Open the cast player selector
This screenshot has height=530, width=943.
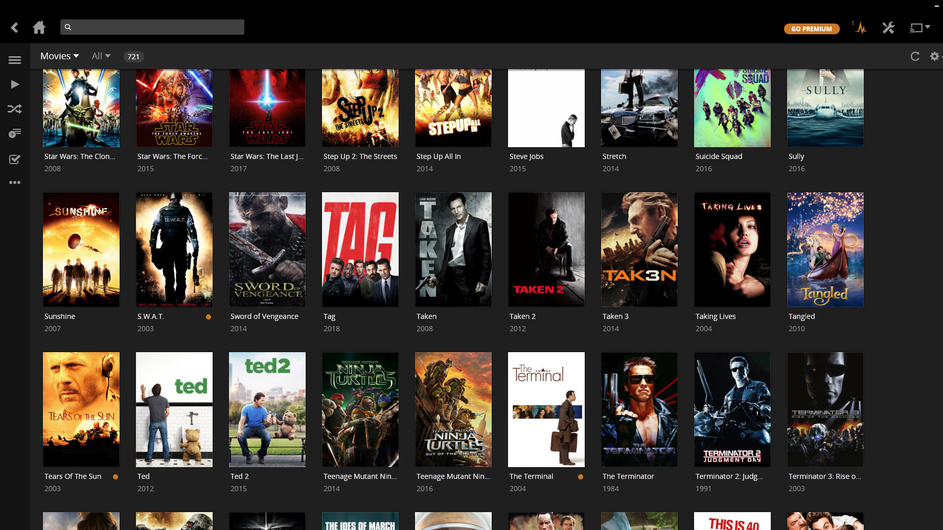pyautogui.click(x=920, y=28)
